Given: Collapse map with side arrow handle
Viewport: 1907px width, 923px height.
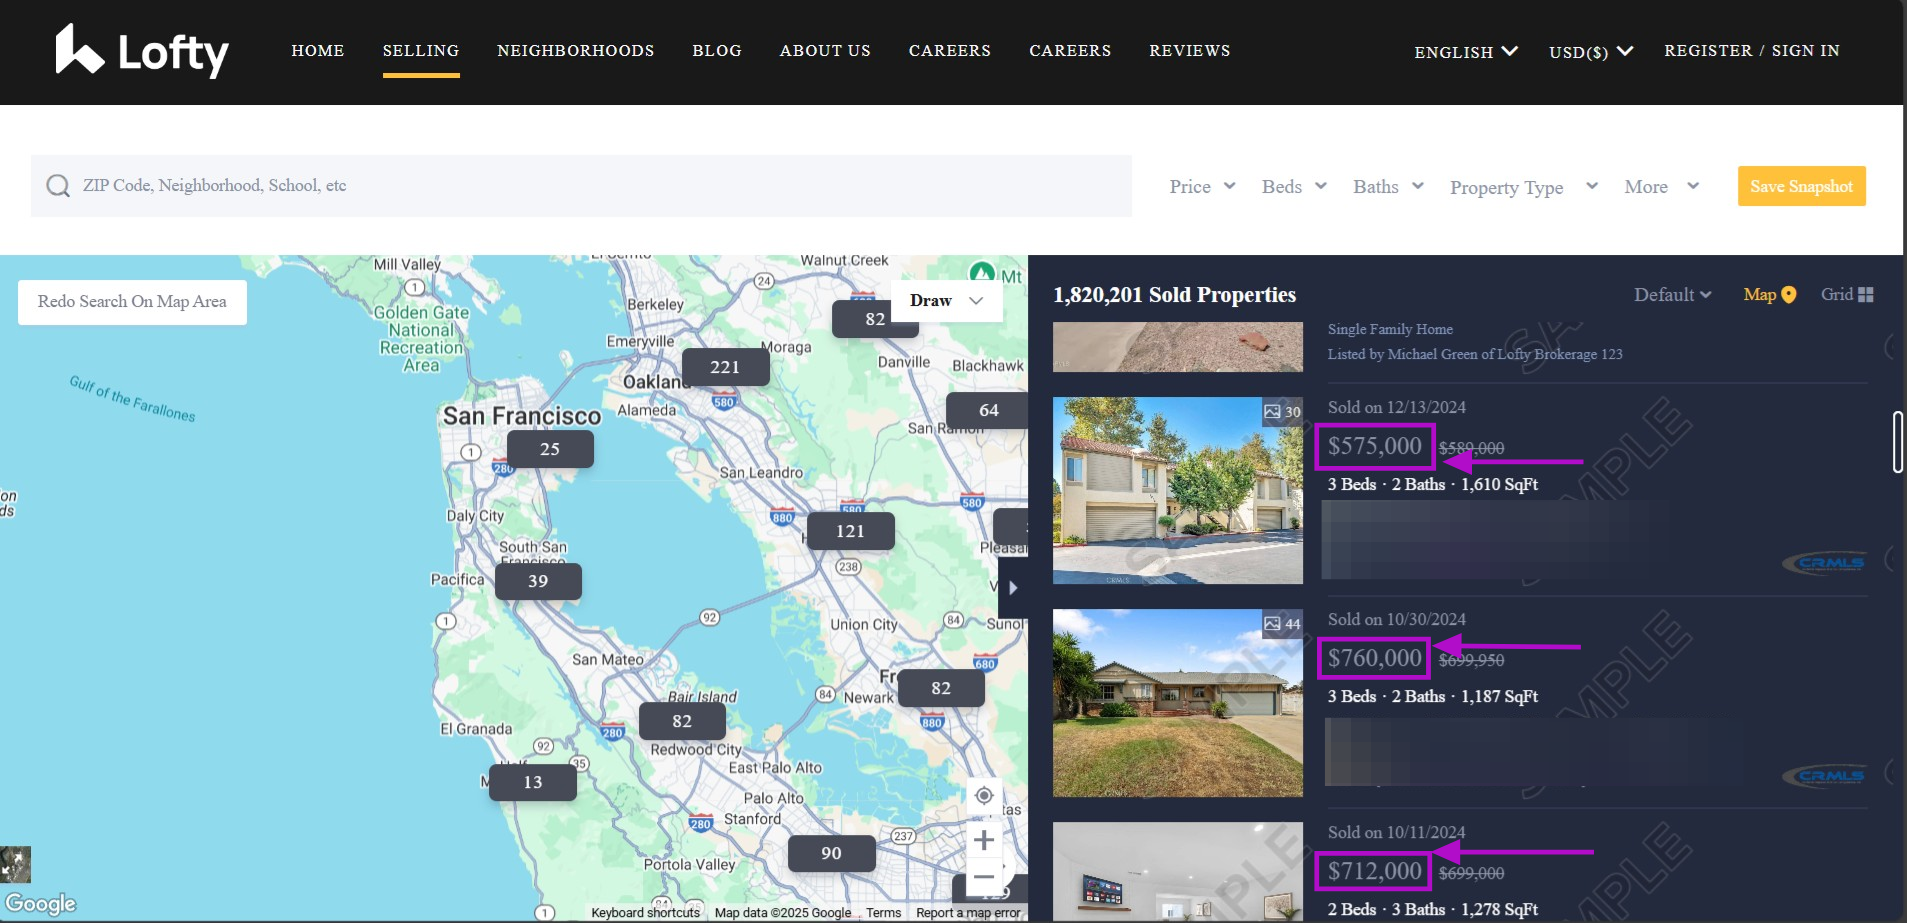Looking at the screenshot, I should click(x=1012, y=588).
